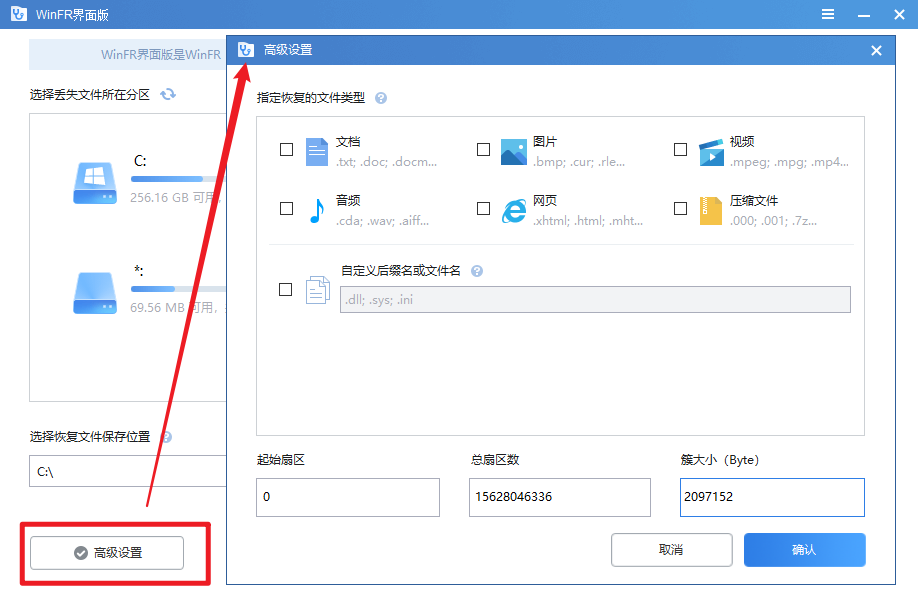
Task: Click help icon beside 指定恢复的文件类型
Action: [x=381, y=98]
